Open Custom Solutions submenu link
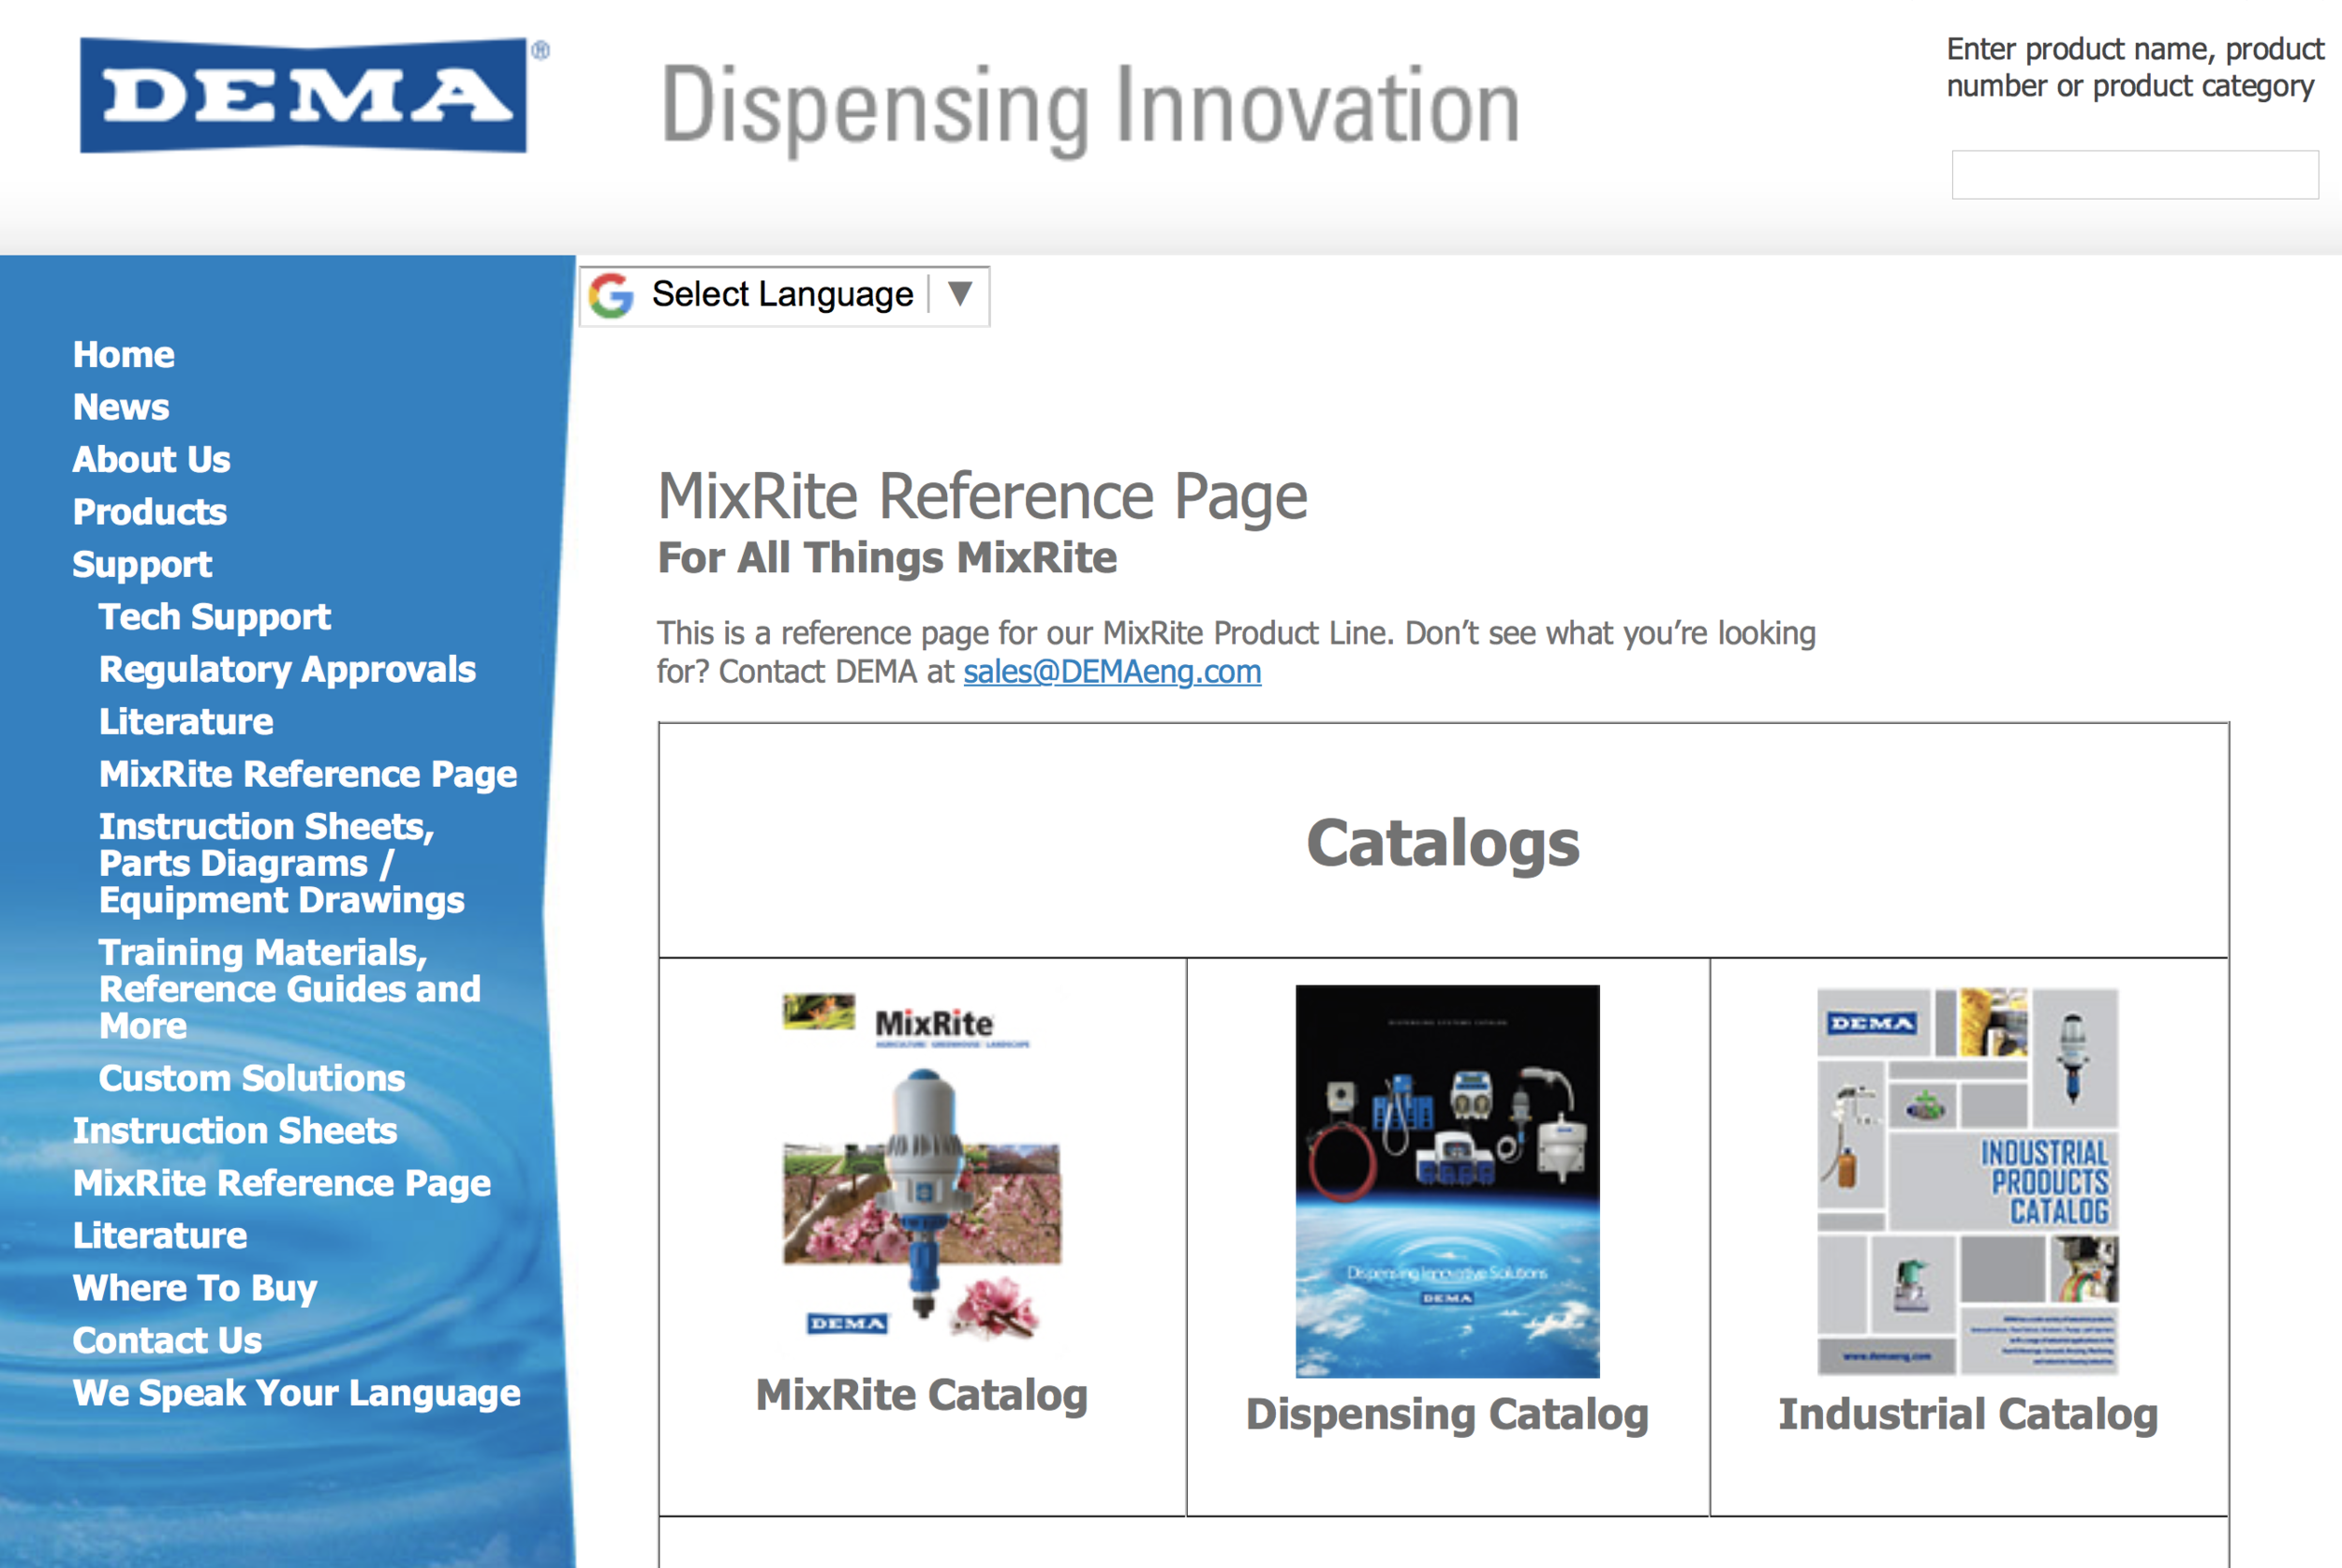 point(252,1078)
